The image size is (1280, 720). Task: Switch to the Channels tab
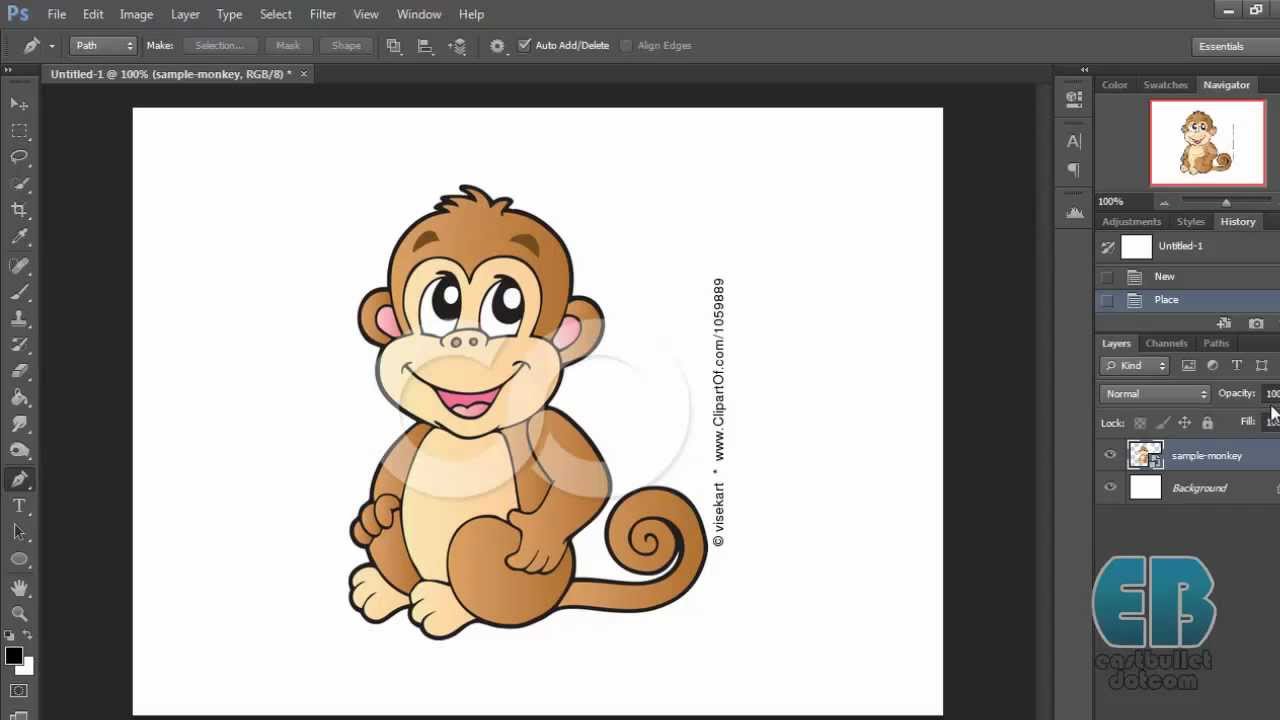click(1166, 343)
